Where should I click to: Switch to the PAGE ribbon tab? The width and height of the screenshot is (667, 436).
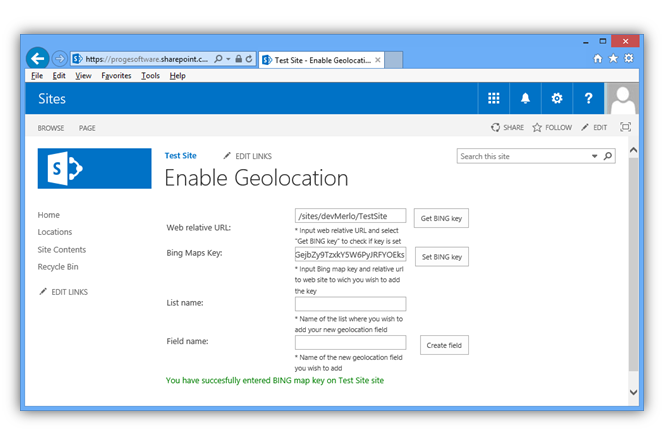point(87,128)
